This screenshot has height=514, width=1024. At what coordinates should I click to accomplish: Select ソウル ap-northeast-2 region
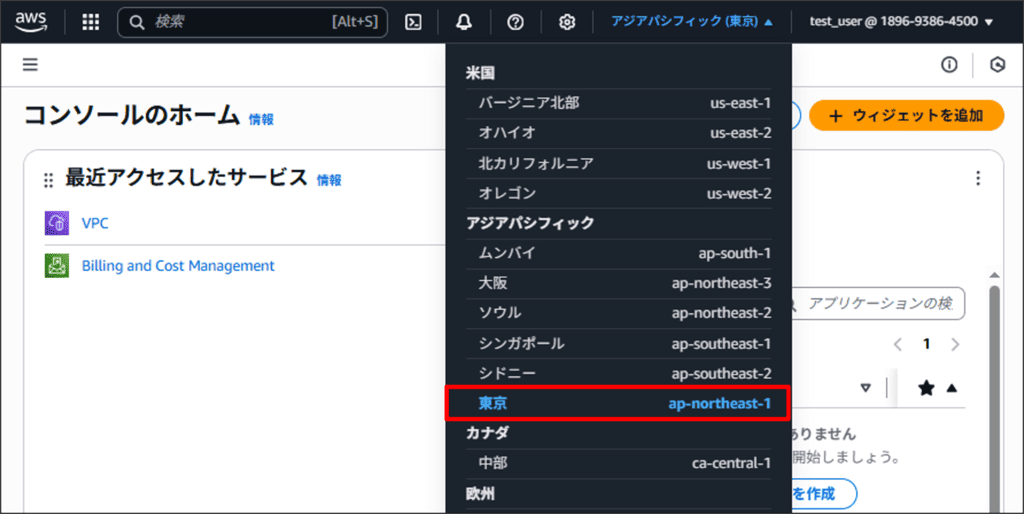point(618,313)
